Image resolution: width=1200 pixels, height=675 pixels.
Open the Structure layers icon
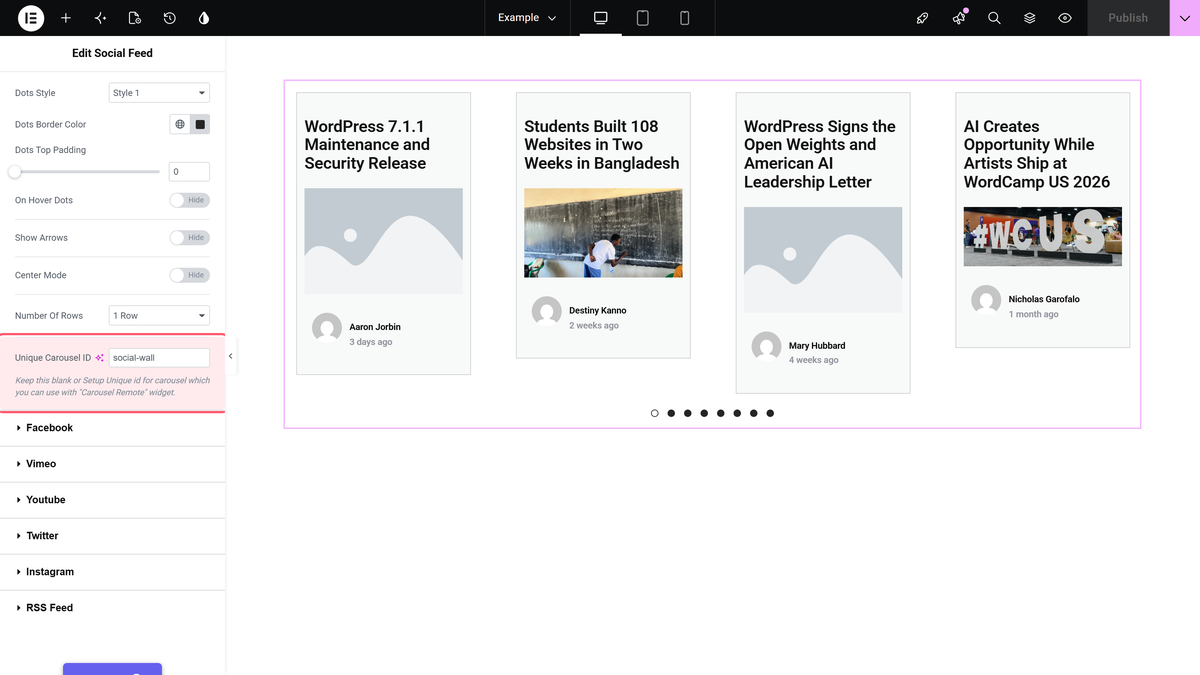[1030, 18]
